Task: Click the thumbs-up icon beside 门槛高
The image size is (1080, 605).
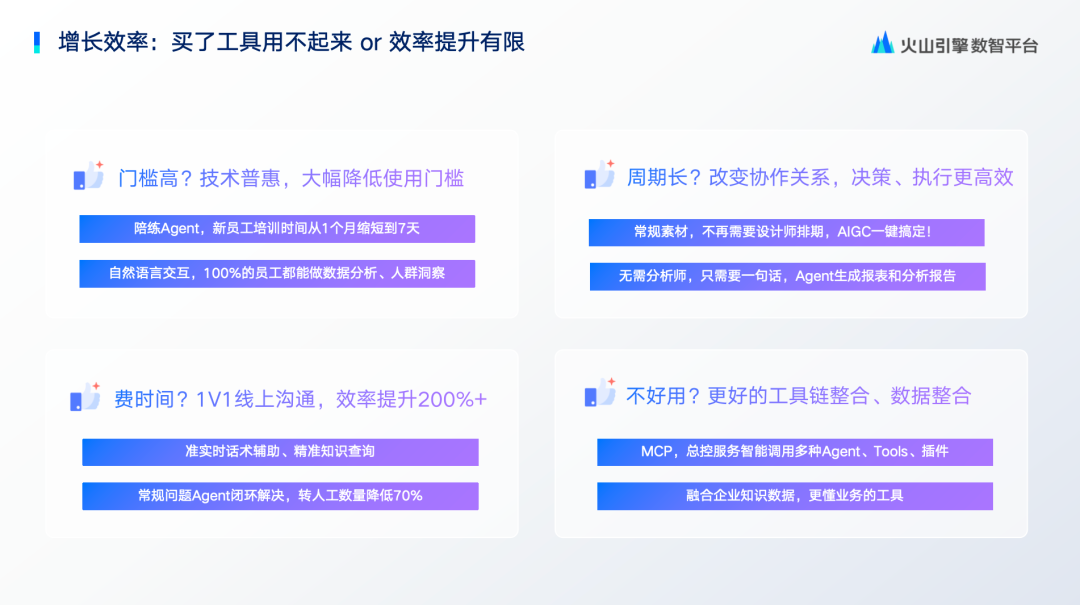Action: coord(89,176)
